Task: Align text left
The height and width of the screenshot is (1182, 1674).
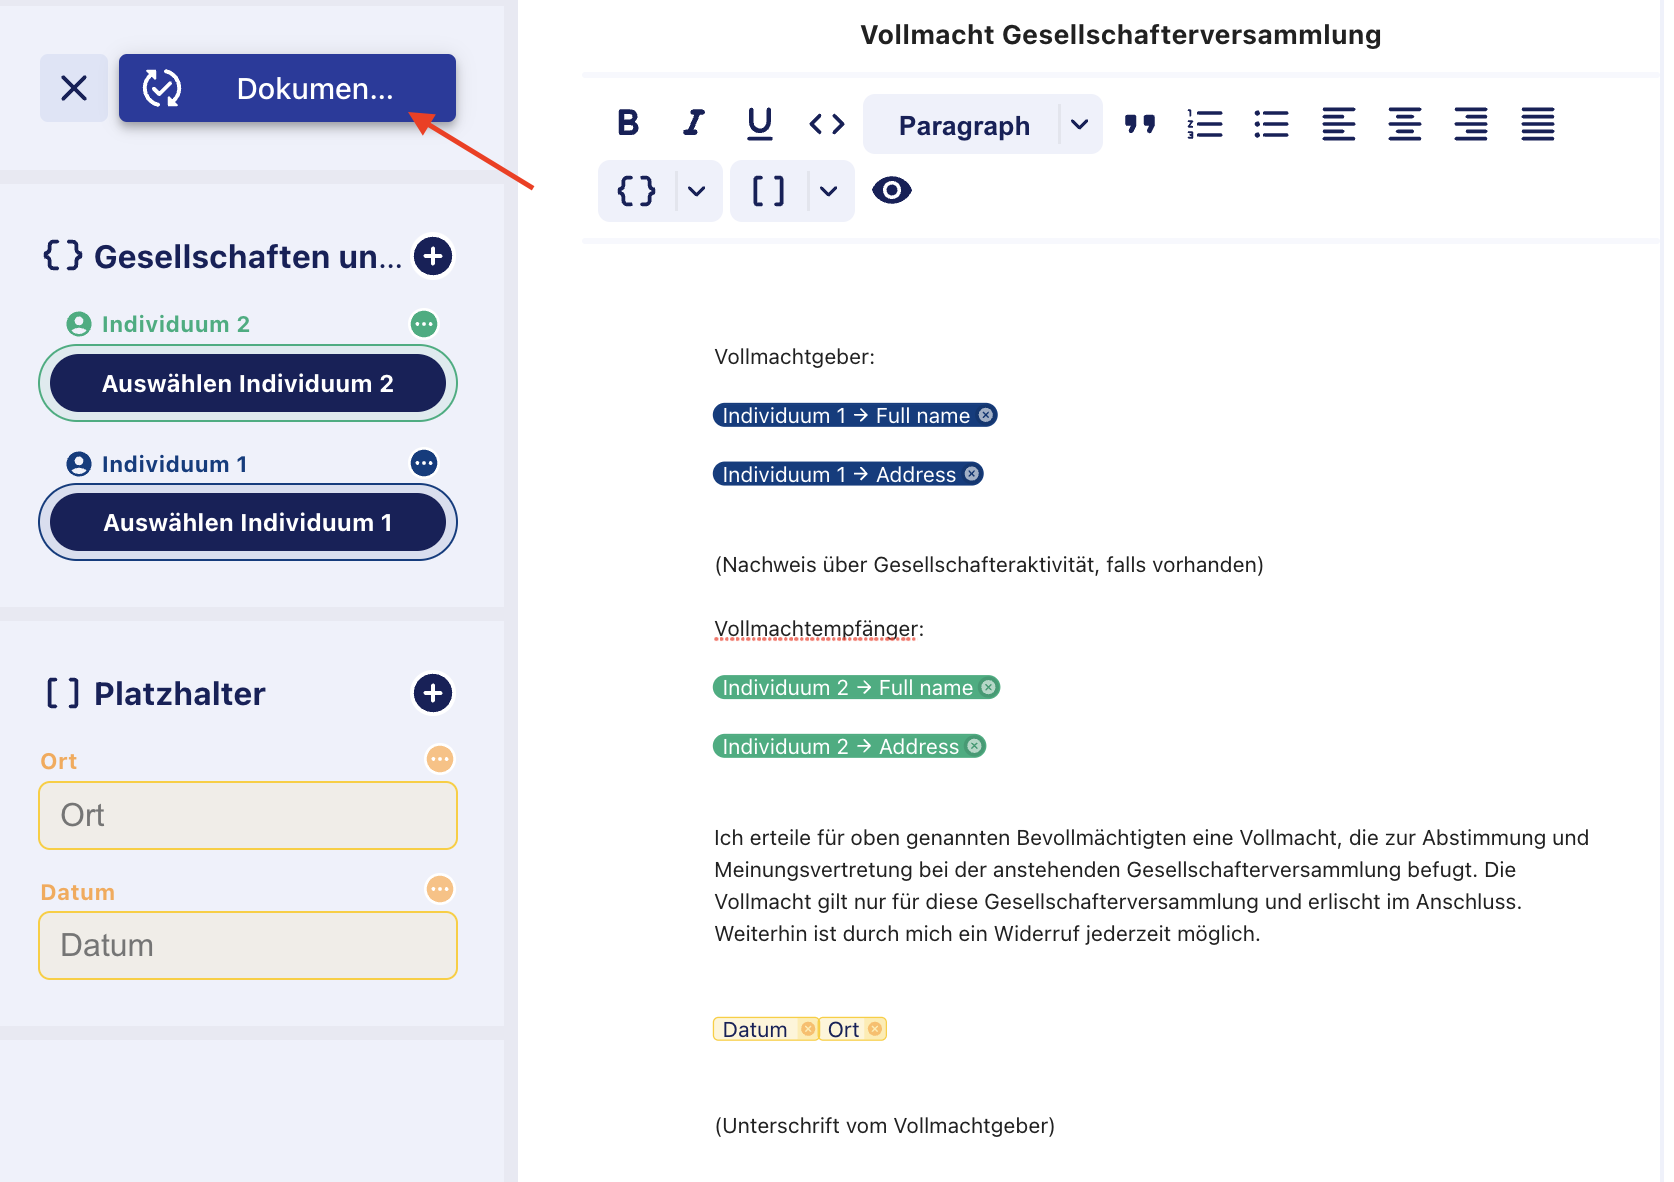Action: pyautogui.click(x=1338, y=124)
